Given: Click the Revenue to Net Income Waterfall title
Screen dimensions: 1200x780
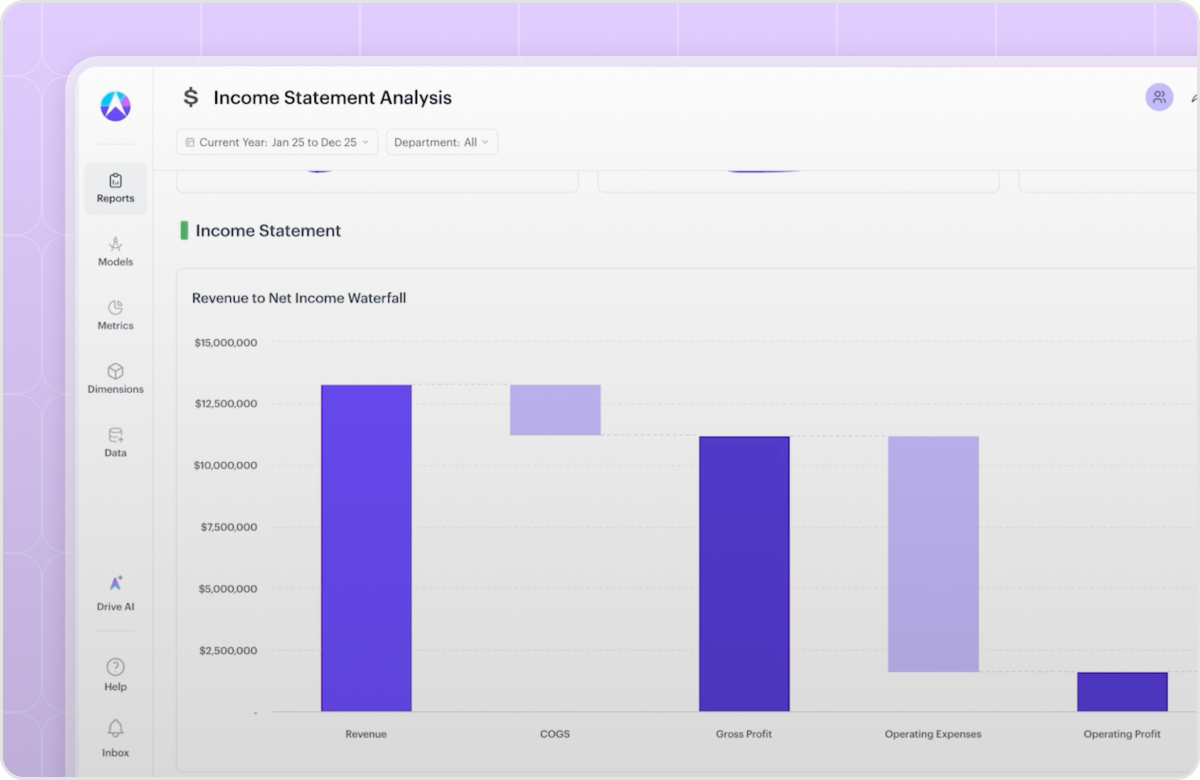Looking at the screenshot, I should 299,298.
